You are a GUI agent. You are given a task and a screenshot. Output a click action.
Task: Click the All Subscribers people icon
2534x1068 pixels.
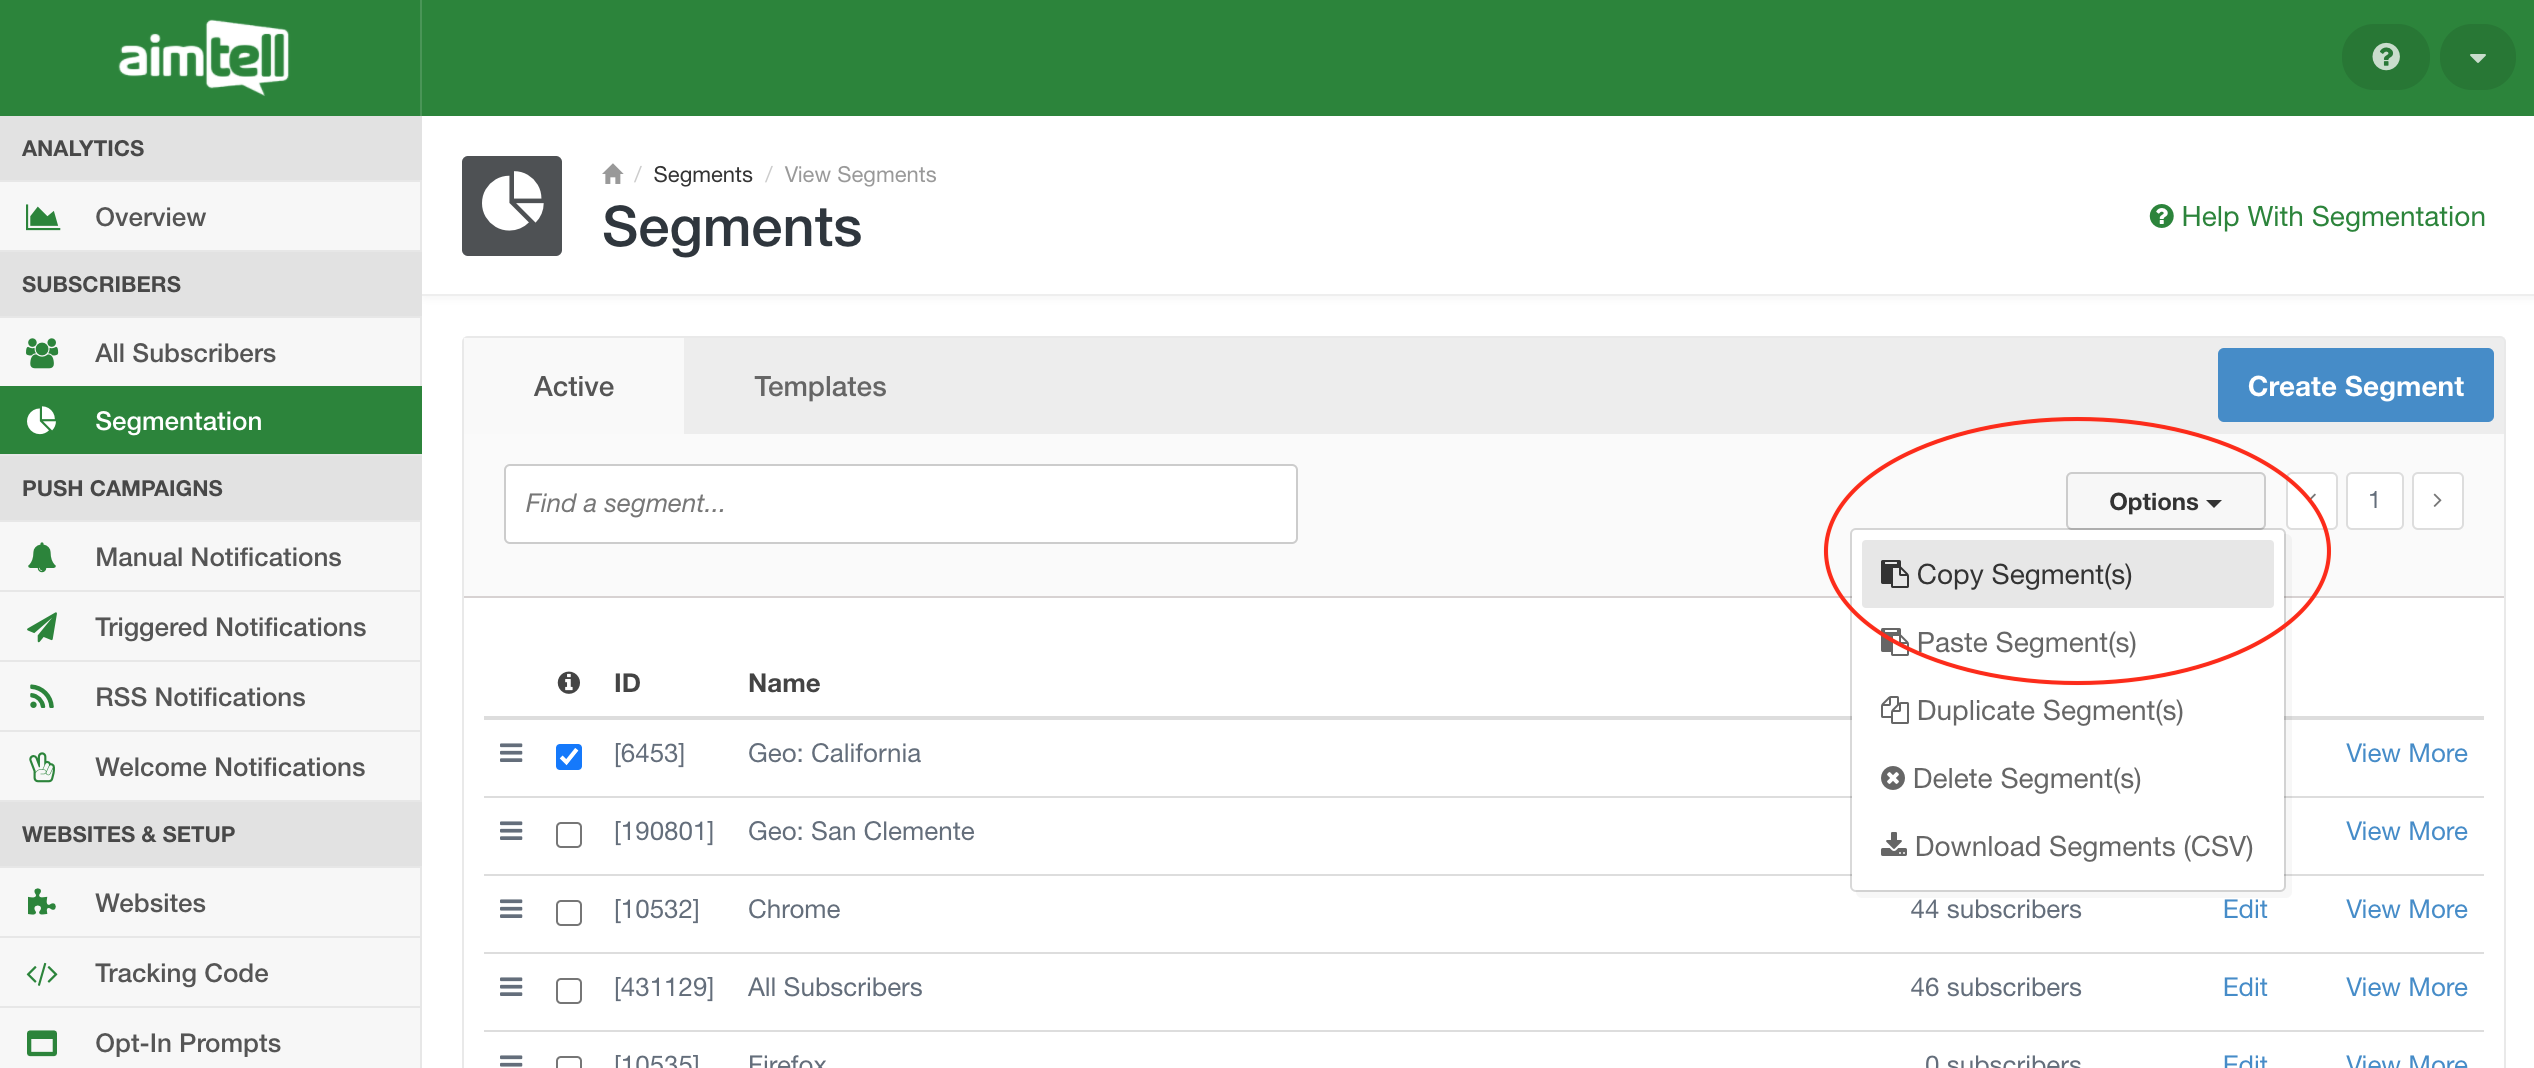point(42,353)
